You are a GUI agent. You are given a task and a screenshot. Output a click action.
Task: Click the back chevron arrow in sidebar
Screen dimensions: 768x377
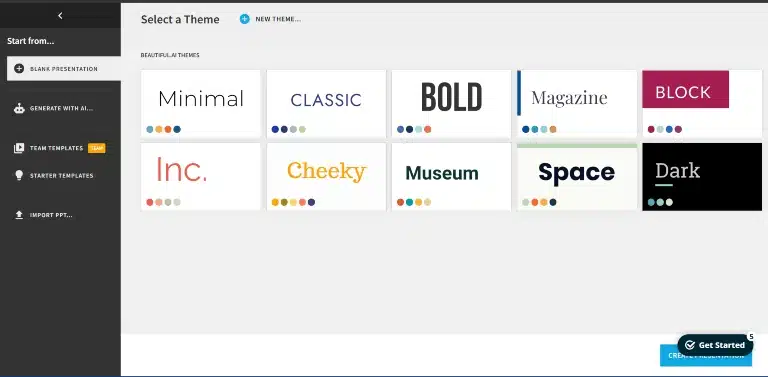(x=60, y=16)
